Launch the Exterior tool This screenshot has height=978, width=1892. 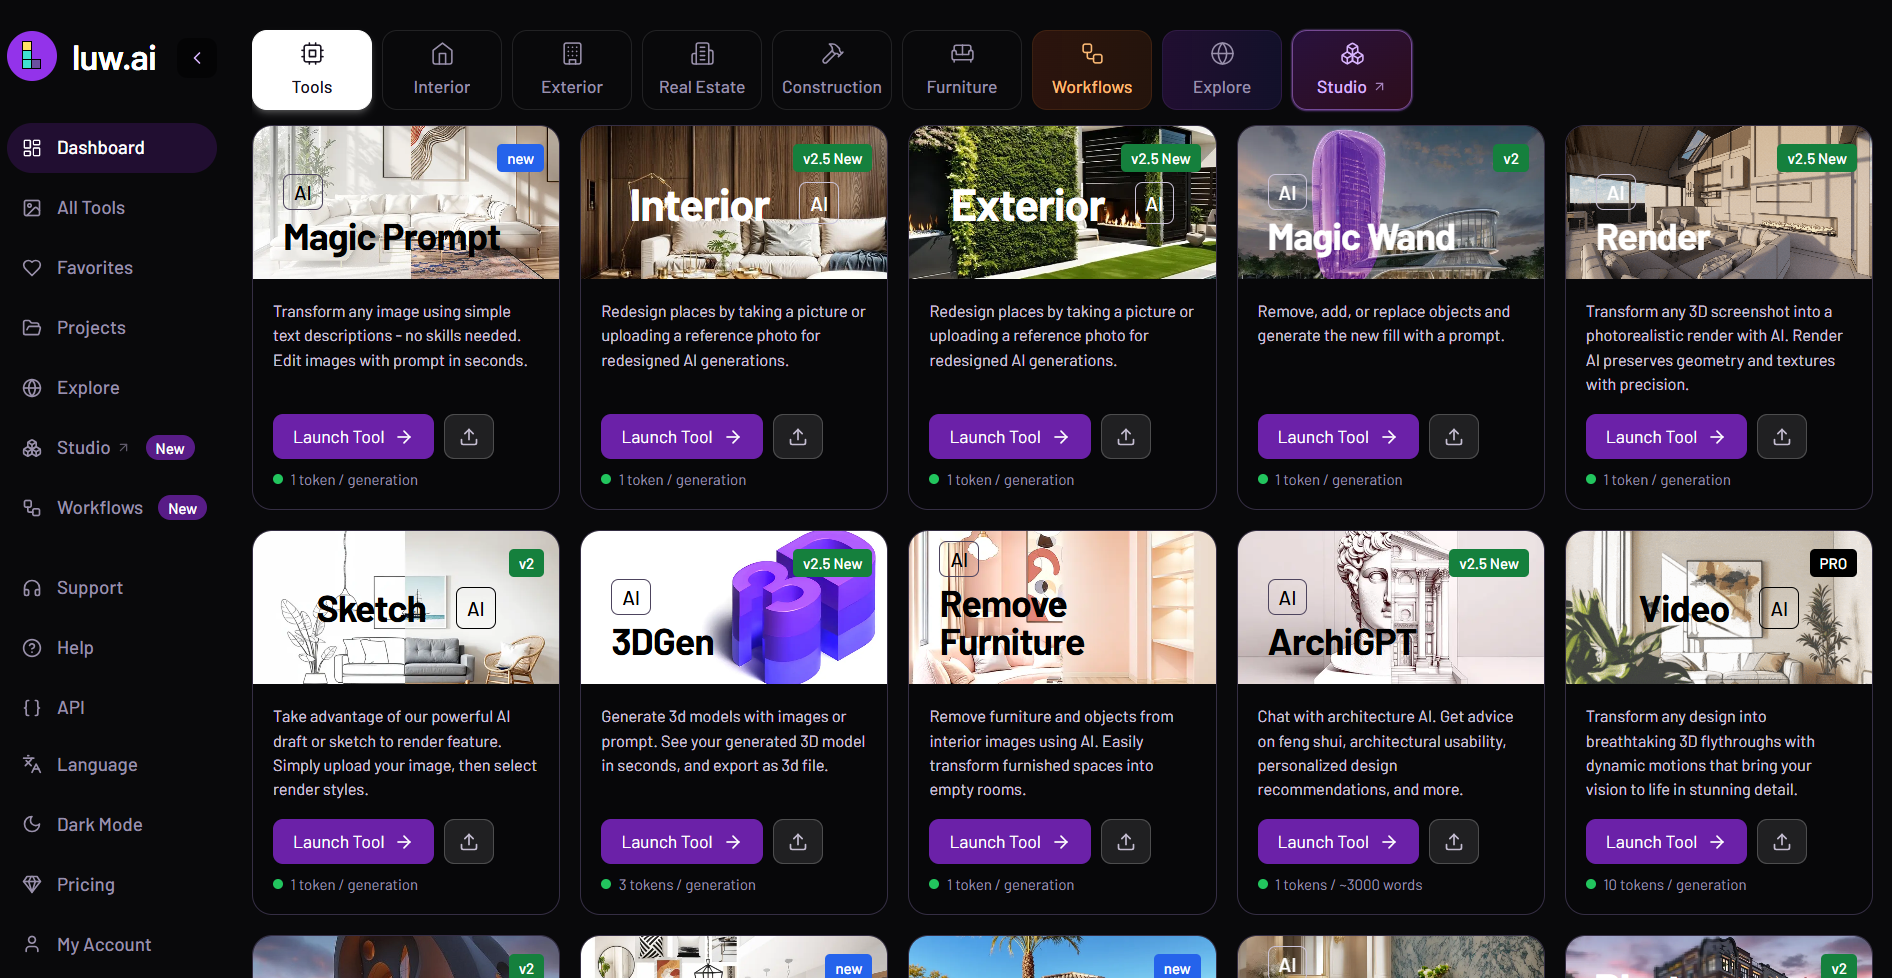pos(1010,437)
